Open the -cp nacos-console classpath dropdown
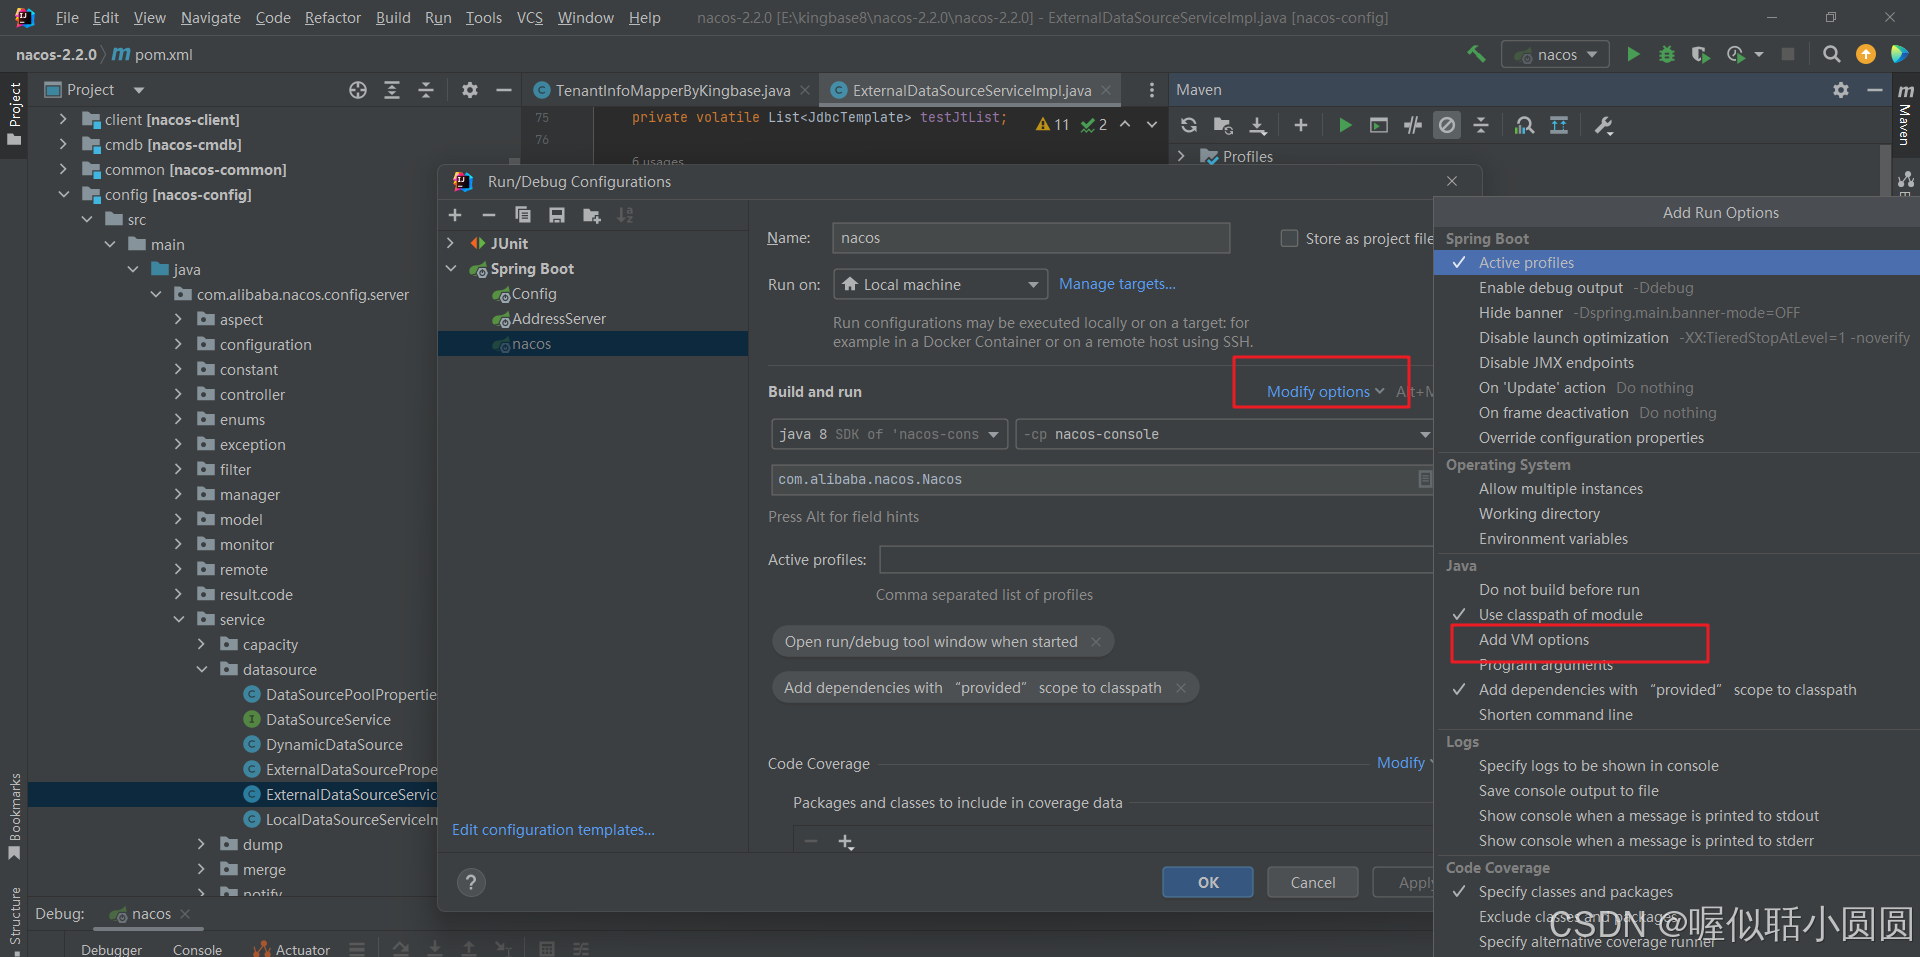The width and height of the screenshot is (1920, 957). point(1225,435)
